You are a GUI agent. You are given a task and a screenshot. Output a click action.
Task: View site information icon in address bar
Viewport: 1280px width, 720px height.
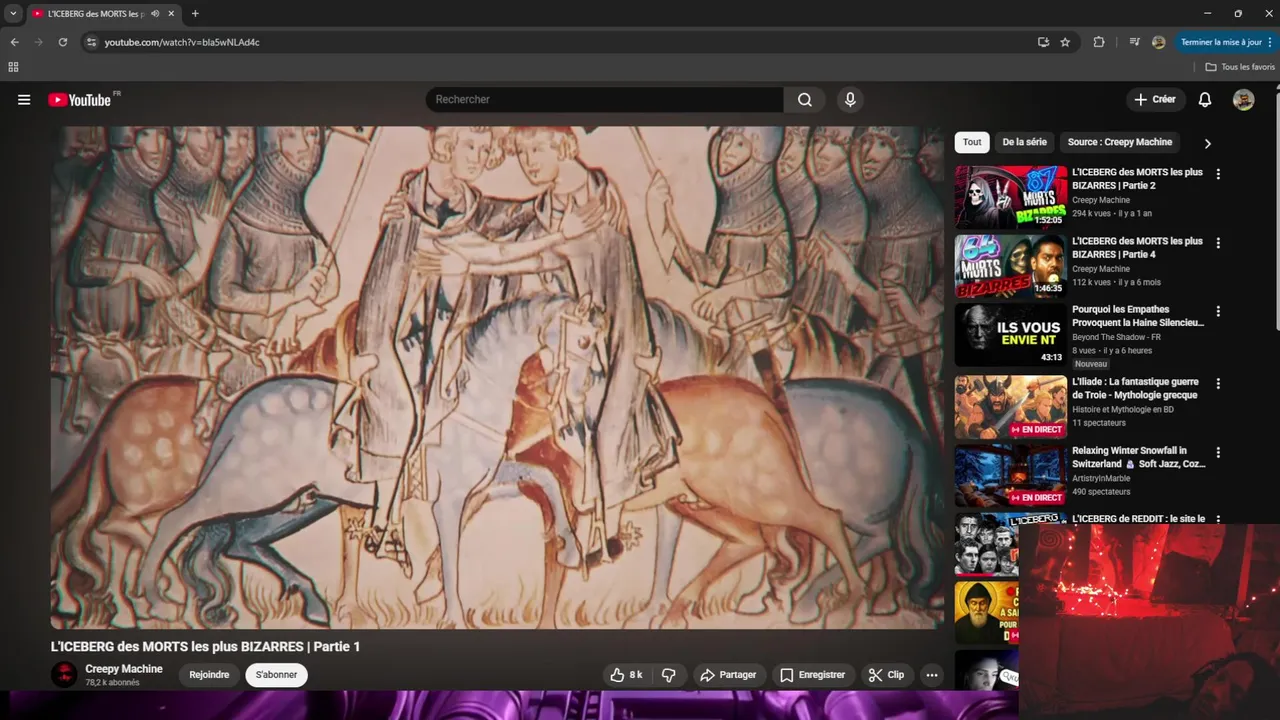pyautogui.click(x=91, y=42)
